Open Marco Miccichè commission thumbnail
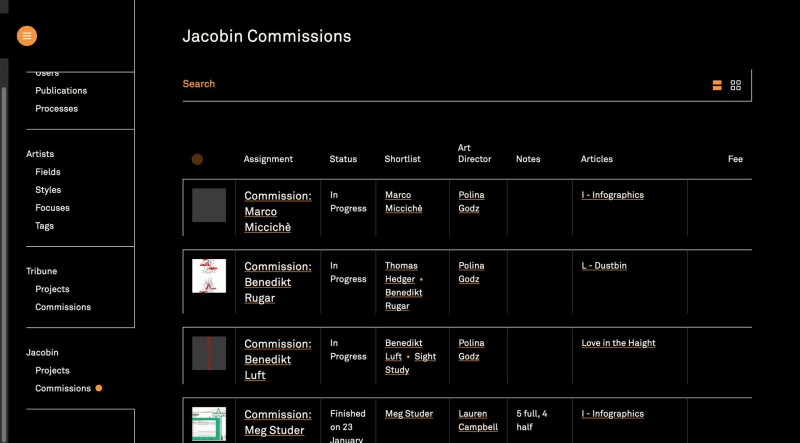 209,204
